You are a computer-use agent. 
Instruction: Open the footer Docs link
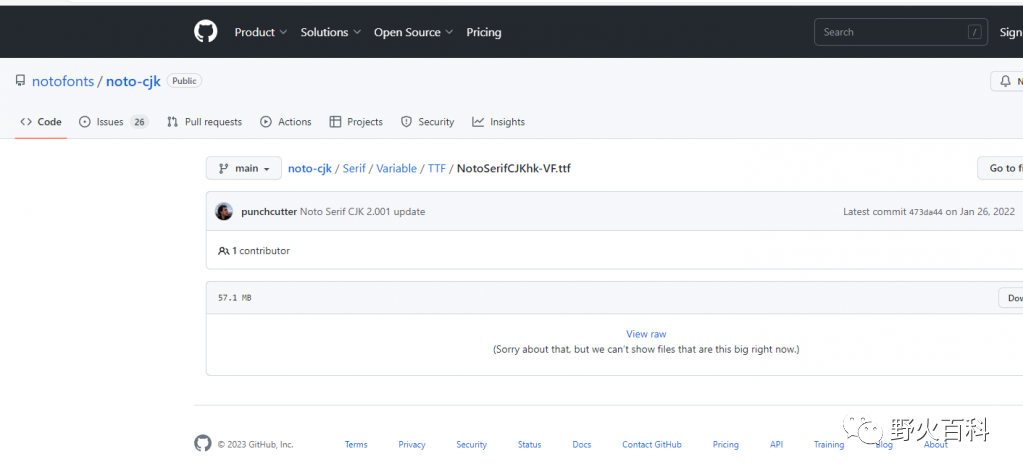coord(582,444)
